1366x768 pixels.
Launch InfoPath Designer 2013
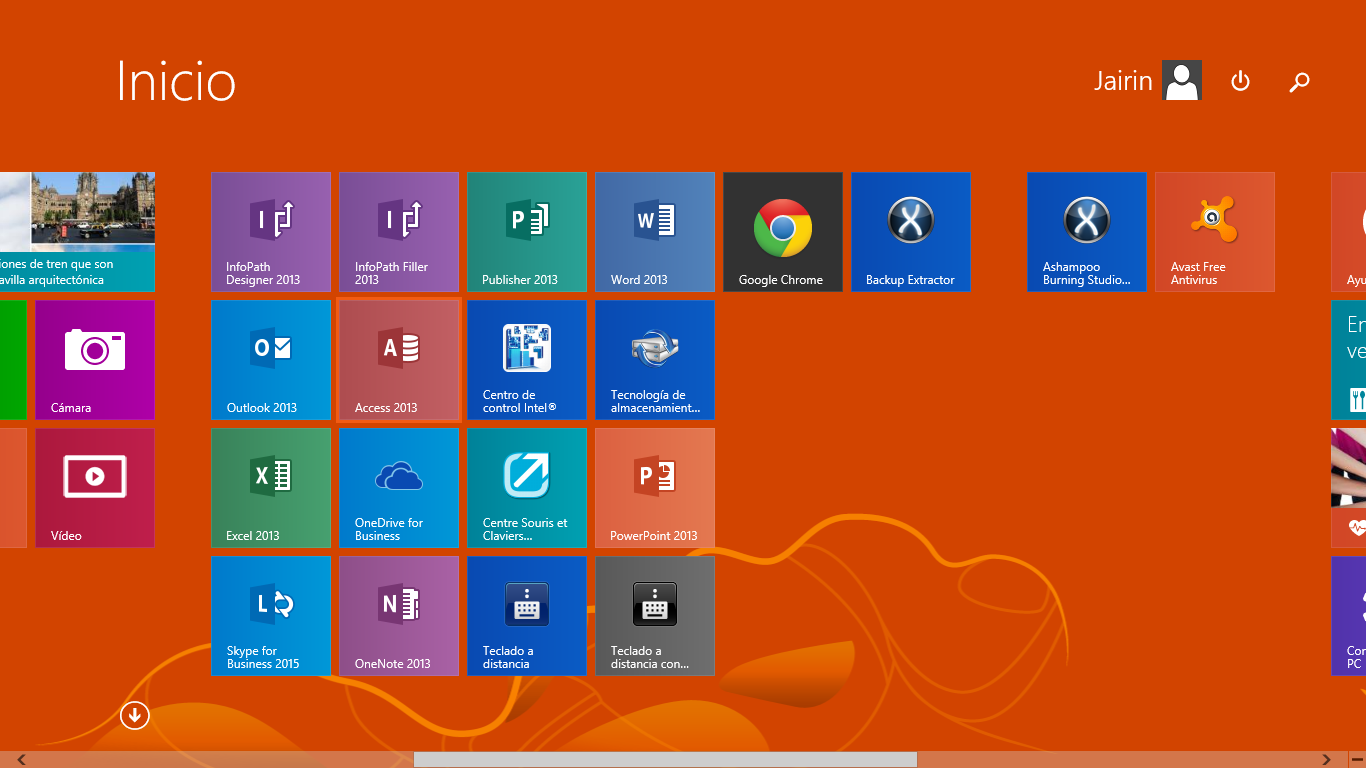[271, 231]
